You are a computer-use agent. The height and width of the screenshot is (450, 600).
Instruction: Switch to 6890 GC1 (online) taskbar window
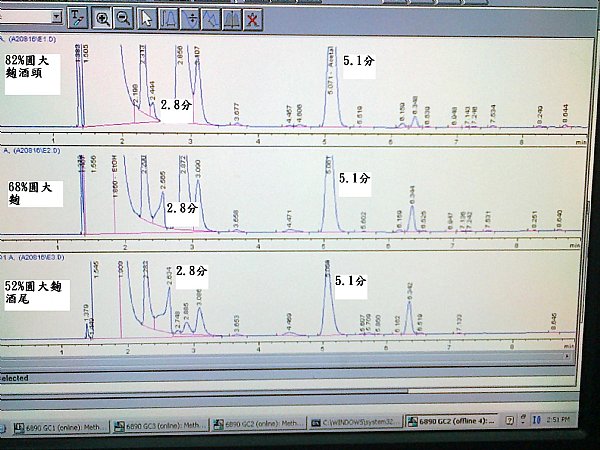point(61,427)
